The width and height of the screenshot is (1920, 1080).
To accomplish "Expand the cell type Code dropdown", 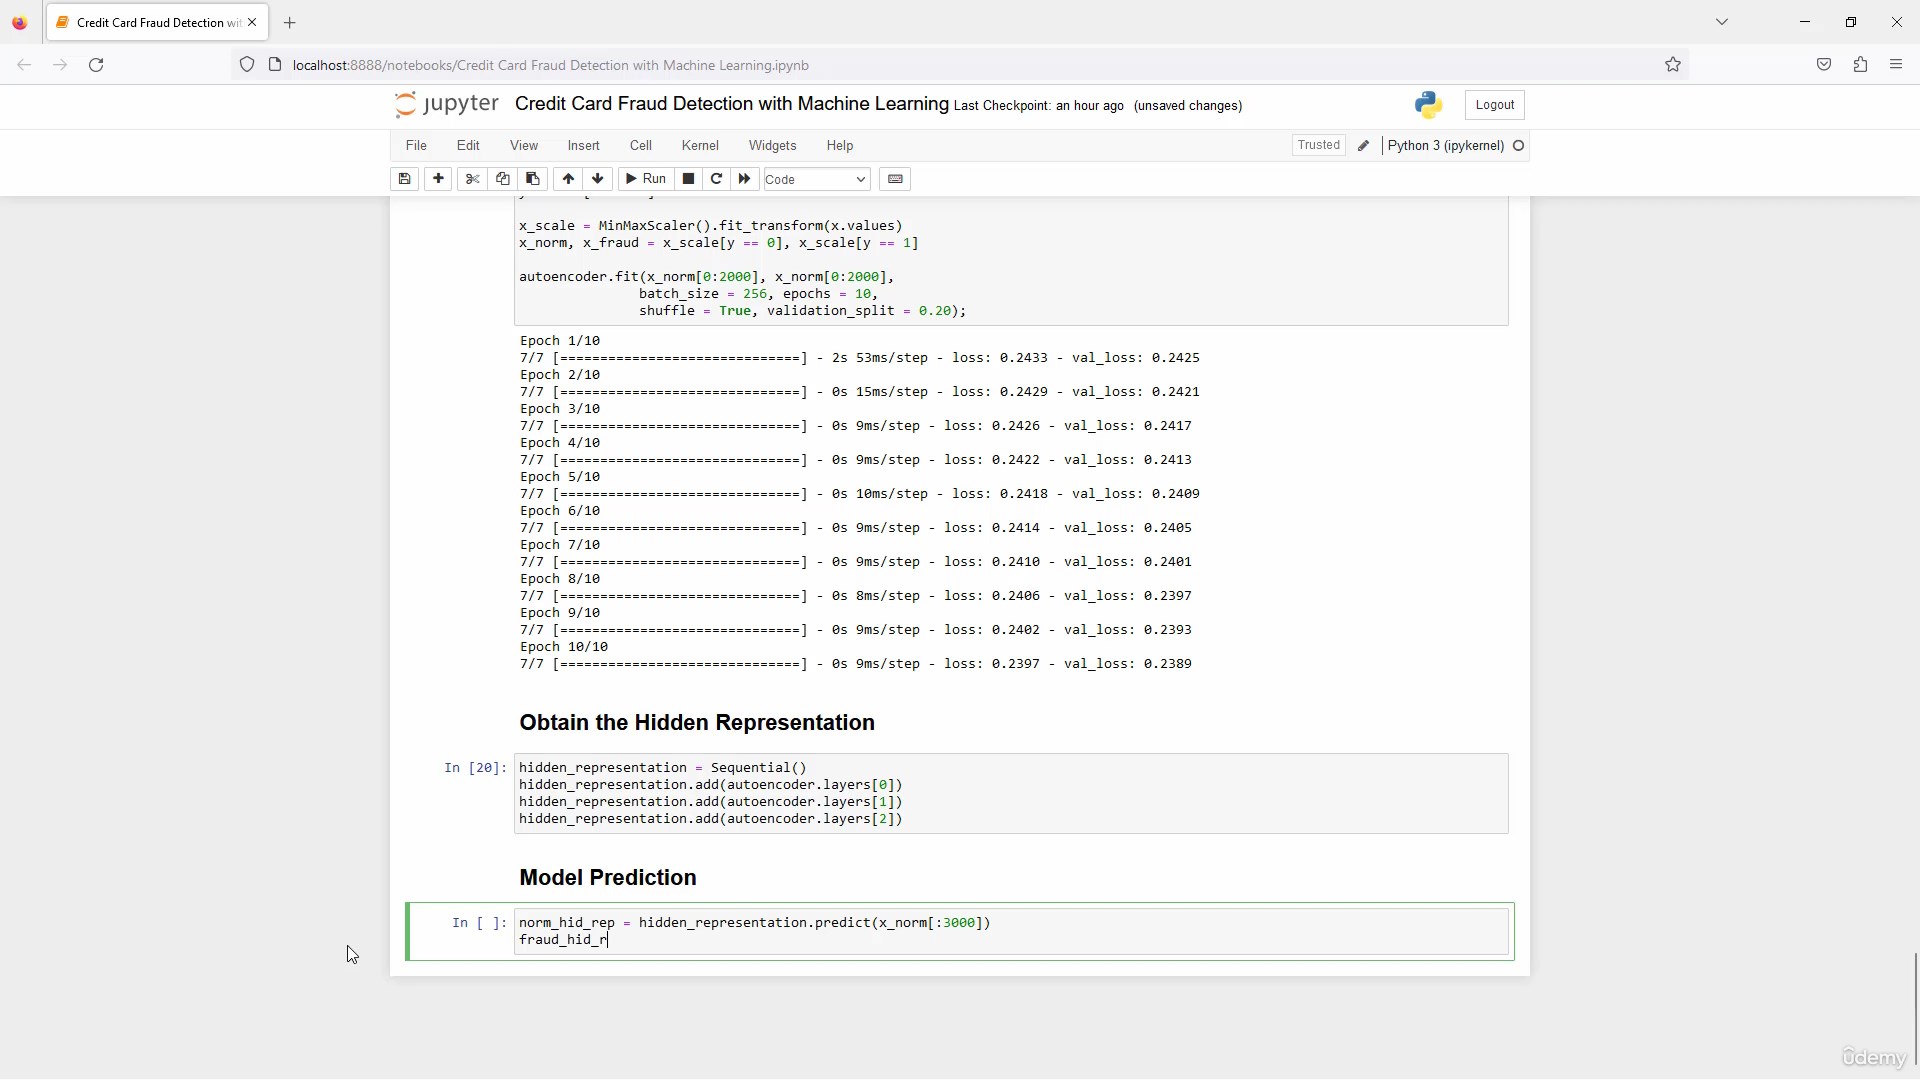I will [816, 180].
